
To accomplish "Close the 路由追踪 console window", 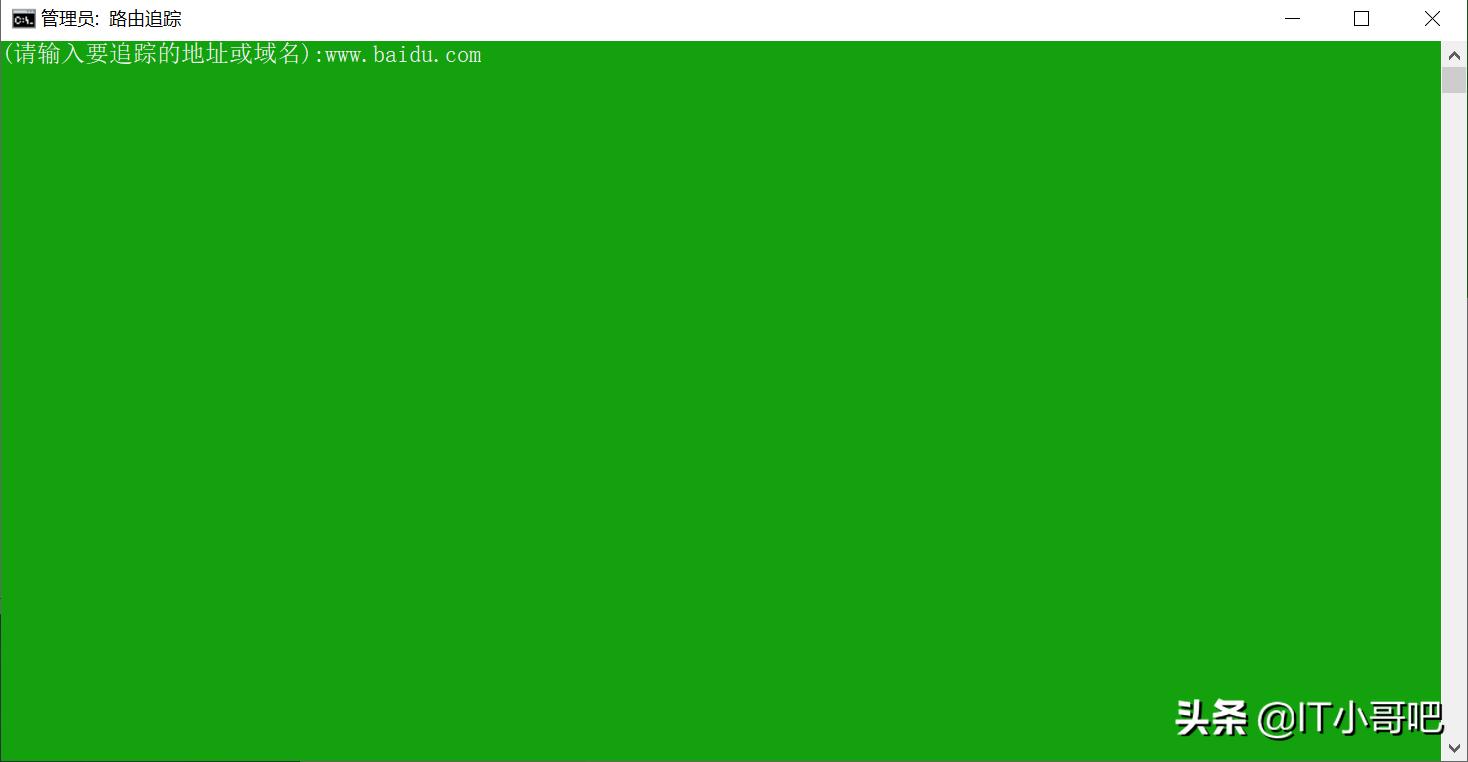I will 1431,19.
